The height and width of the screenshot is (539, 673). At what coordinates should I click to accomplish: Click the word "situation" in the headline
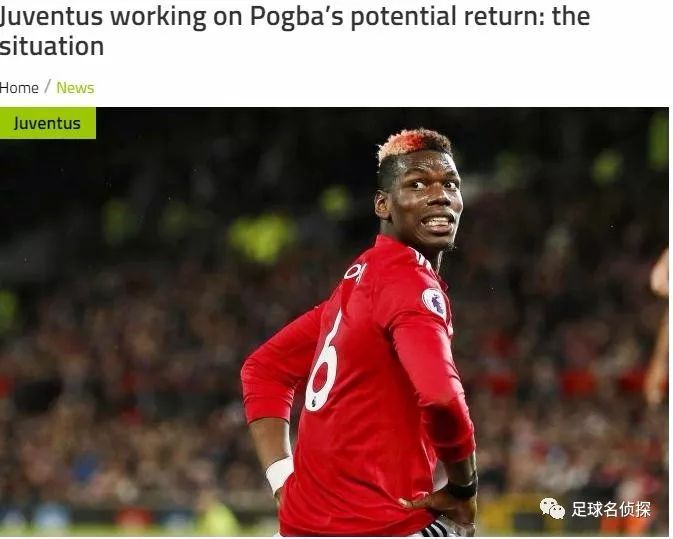(52, 46)
